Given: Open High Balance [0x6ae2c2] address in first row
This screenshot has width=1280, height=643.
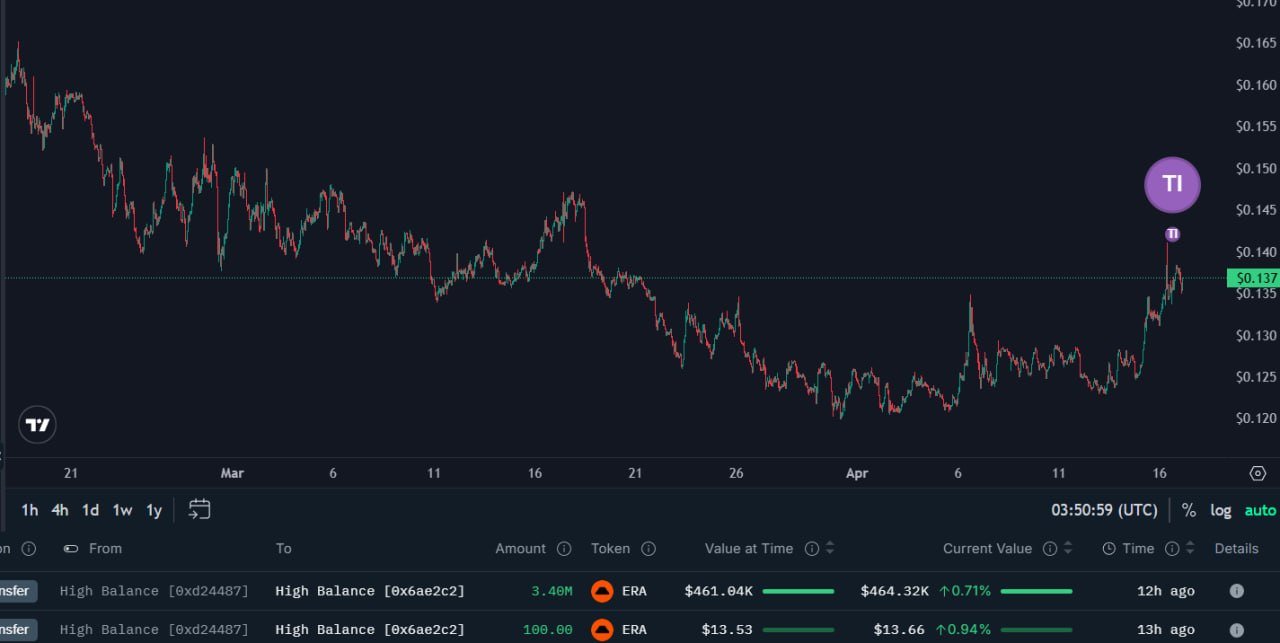Looking at the screenshot, I should (x=370, y=591).
